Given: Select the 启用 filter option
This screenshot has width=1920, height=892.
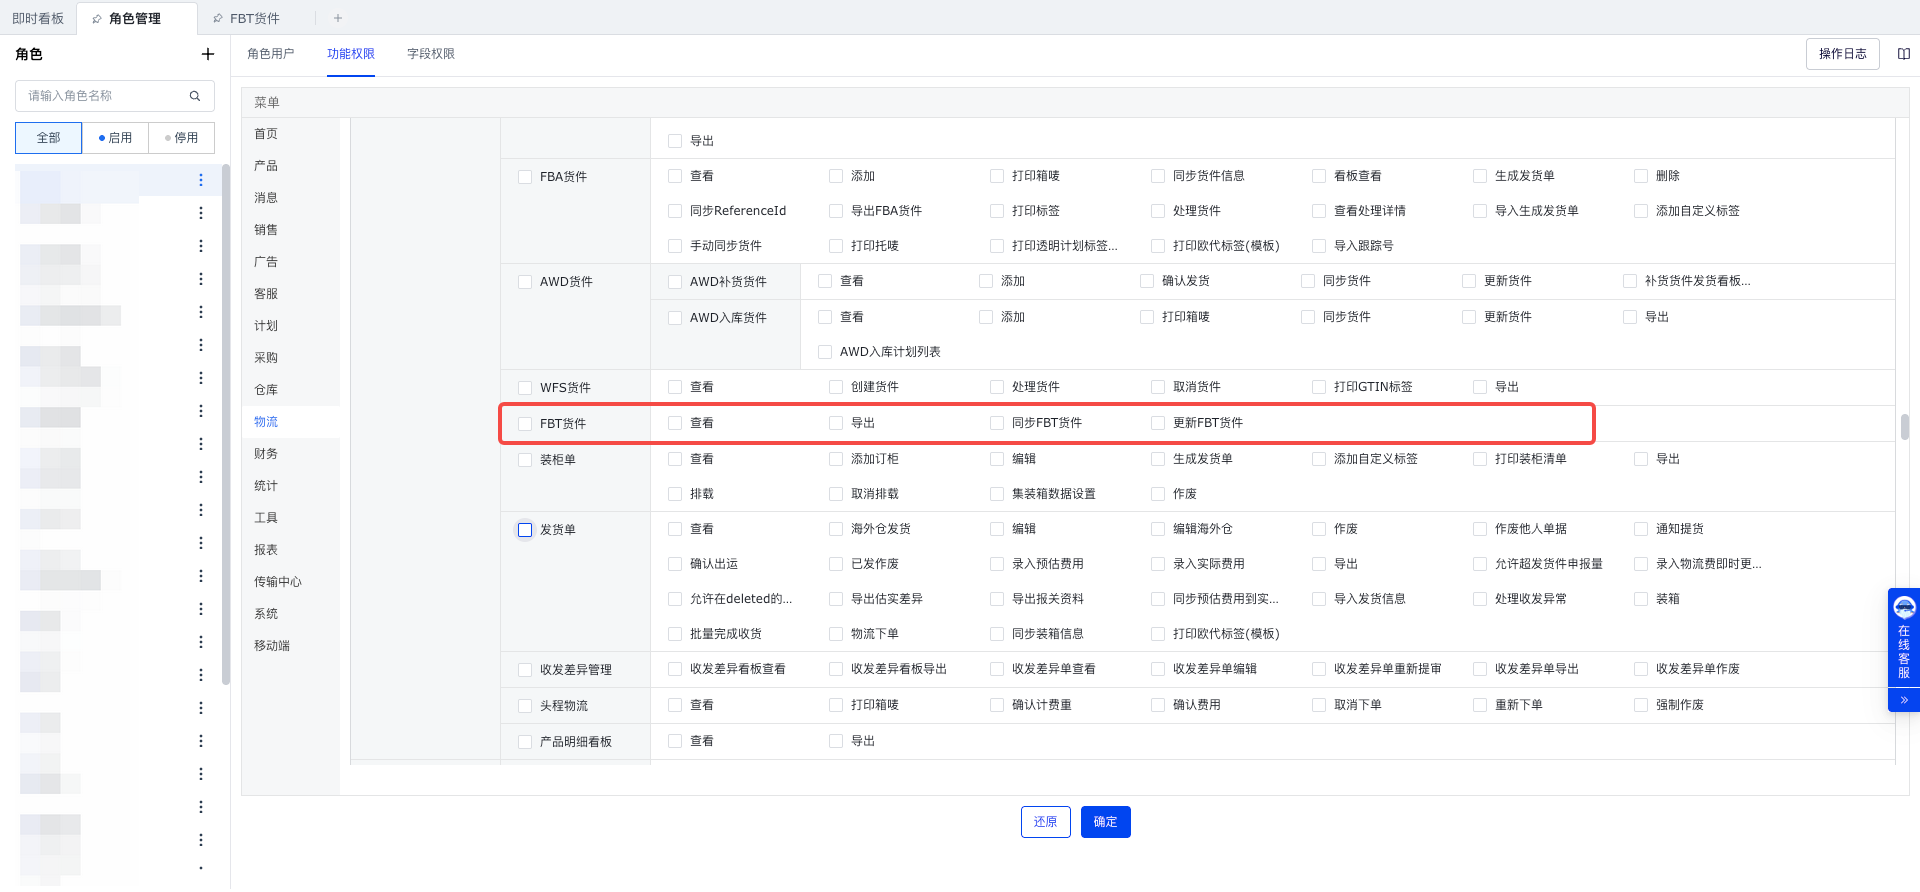Looking at the screenshot, I should pos(115,138).
